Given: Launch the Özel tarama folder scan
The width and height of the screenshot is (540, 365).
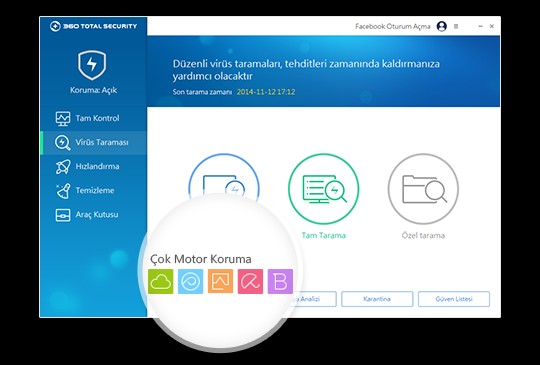Looking at the screenshot, I should pos(423,189).
